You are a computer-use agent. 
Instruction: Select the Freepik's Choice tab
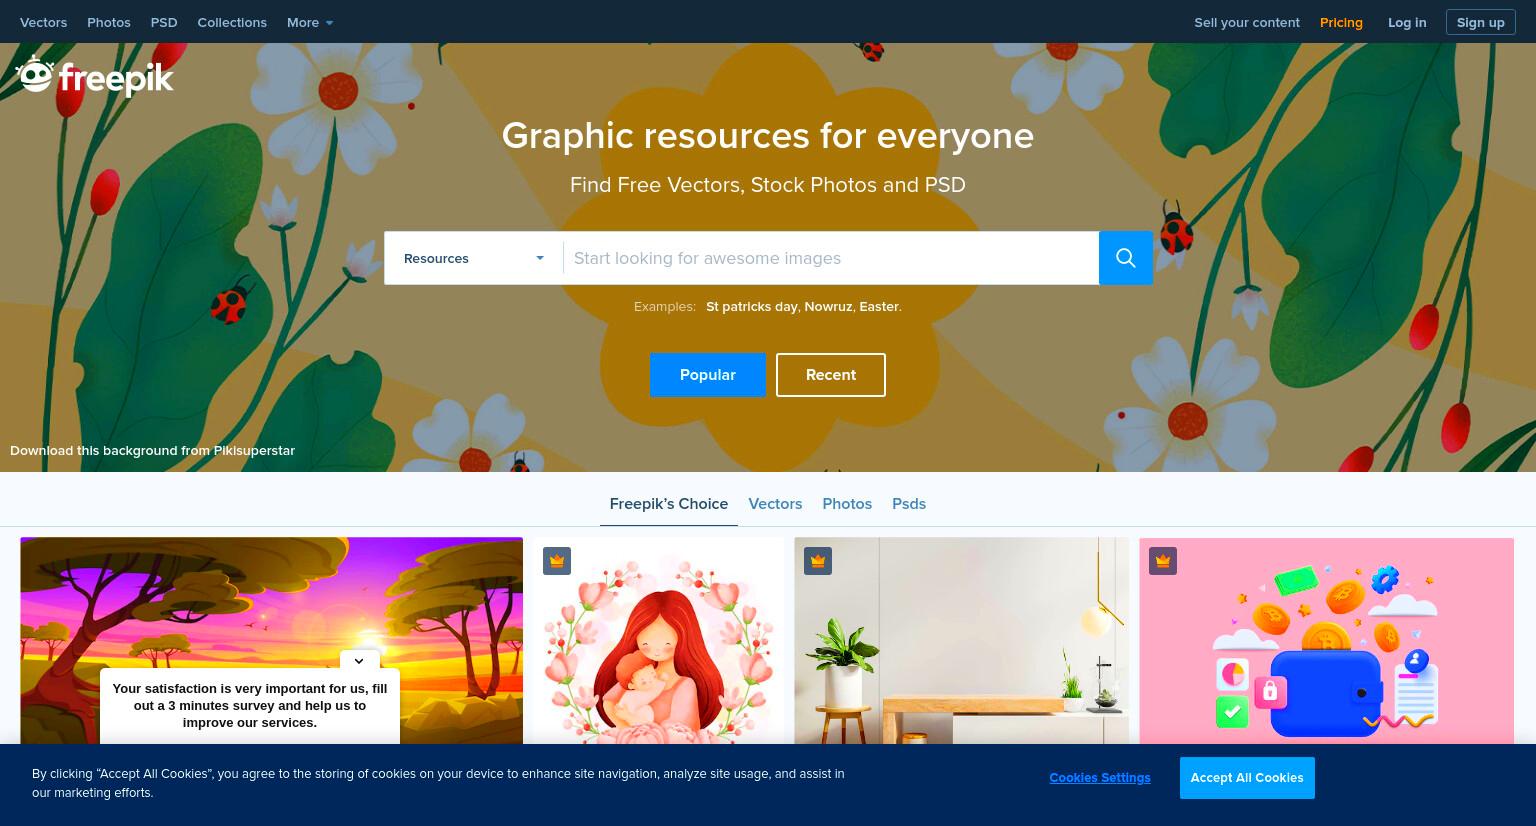click(x=669, y=504)
